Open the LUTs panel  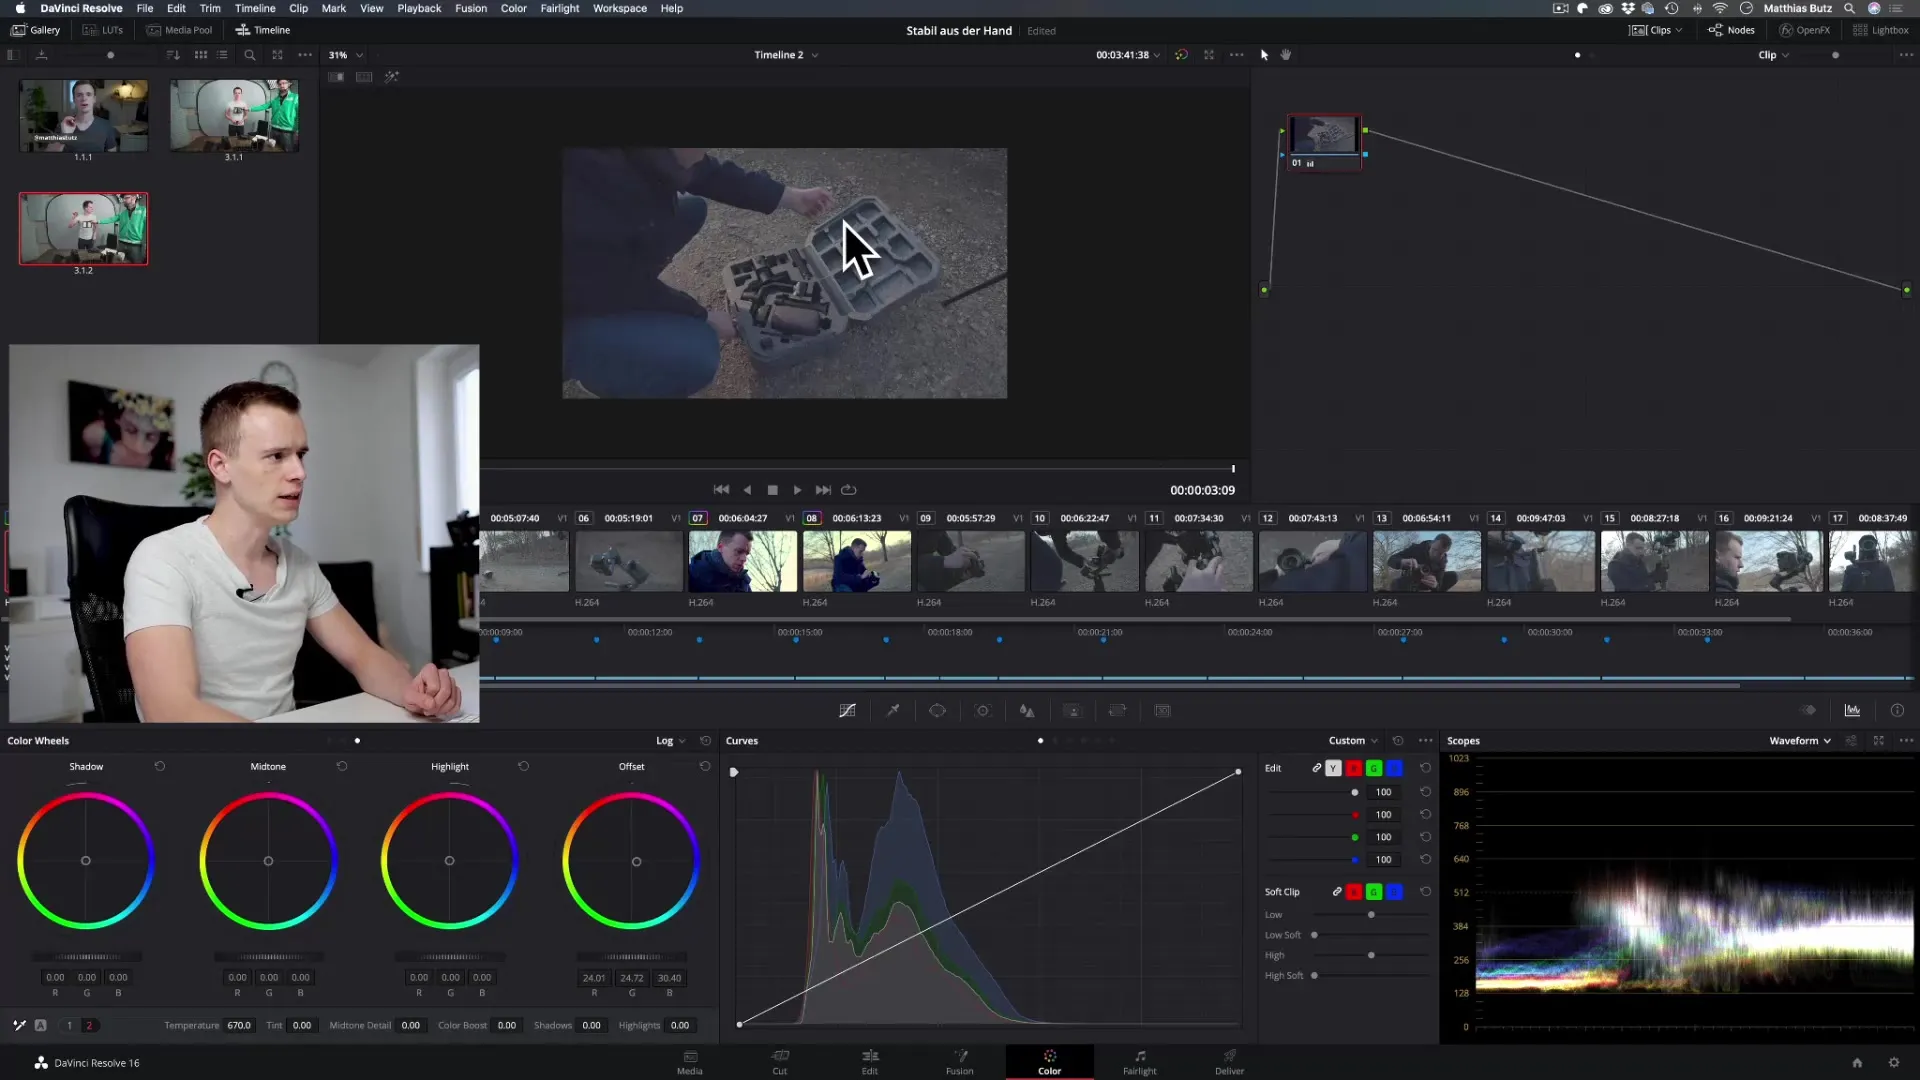coord(103,30)
